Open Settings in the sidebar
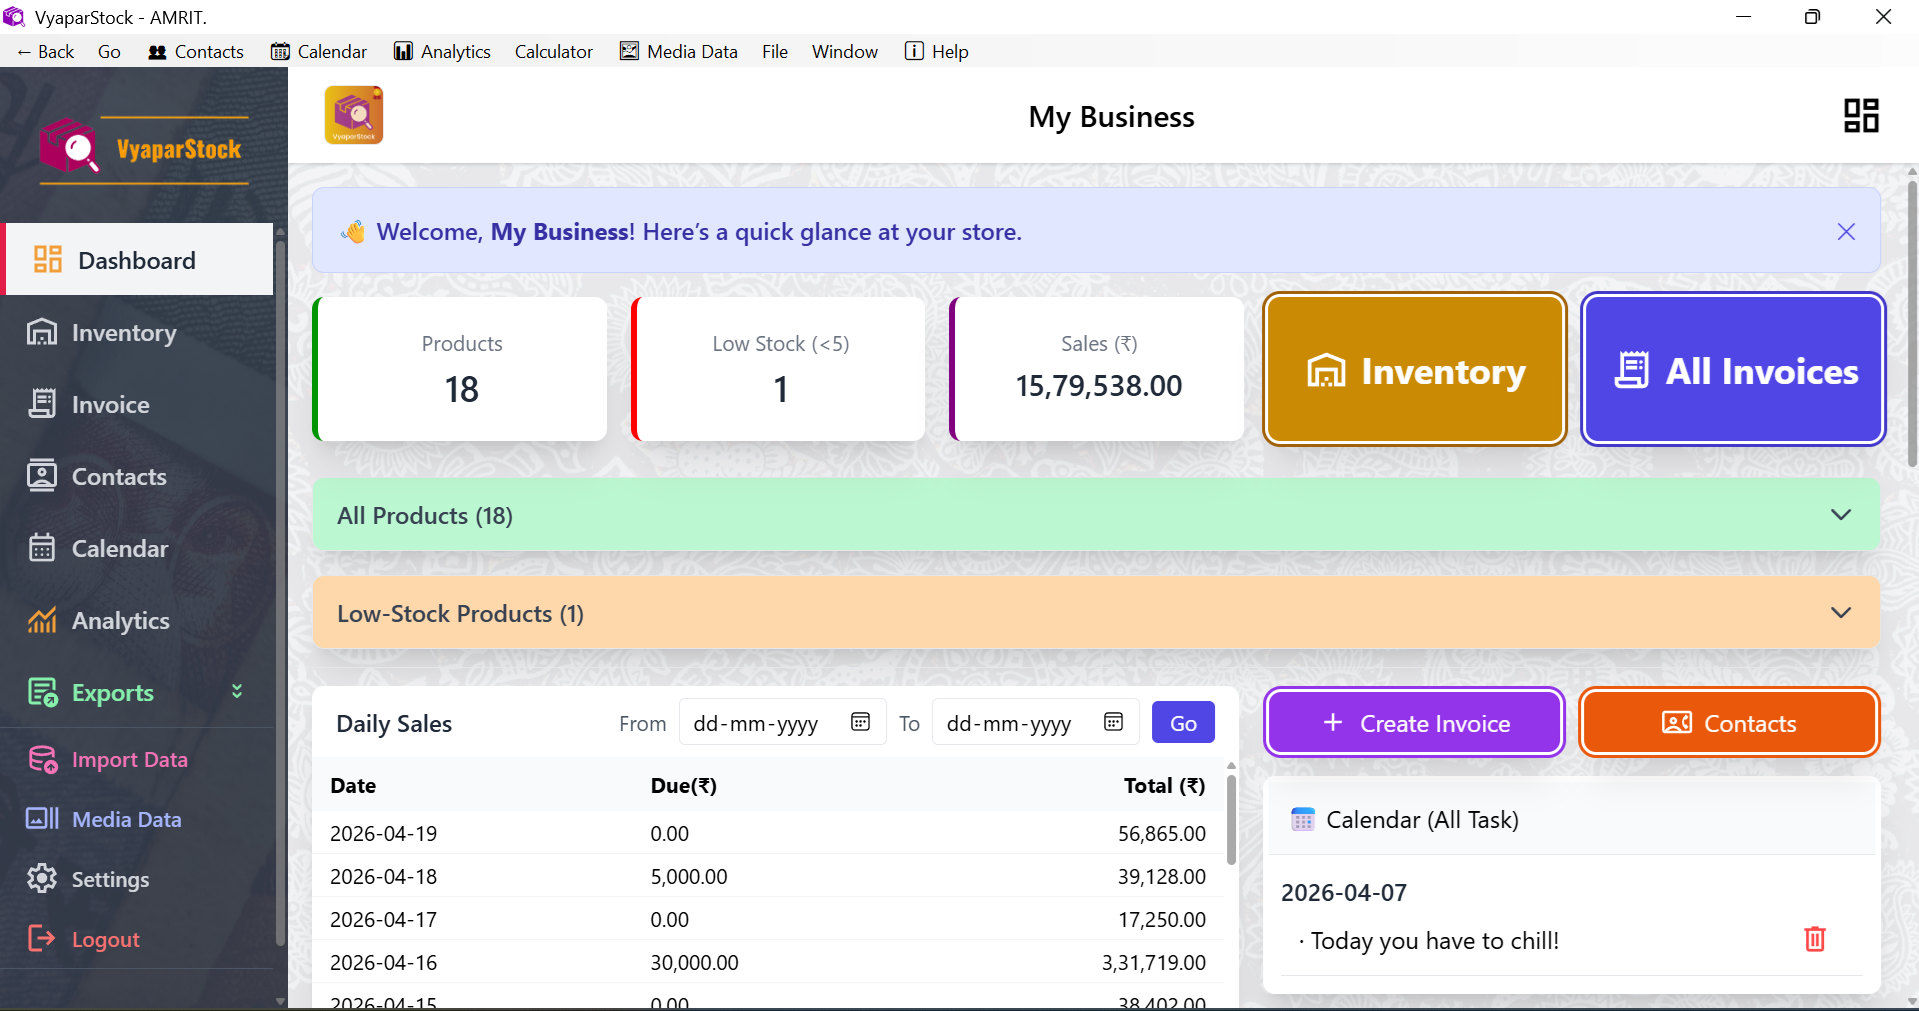The image size is (1919, 1011). (x=110, y=880)
